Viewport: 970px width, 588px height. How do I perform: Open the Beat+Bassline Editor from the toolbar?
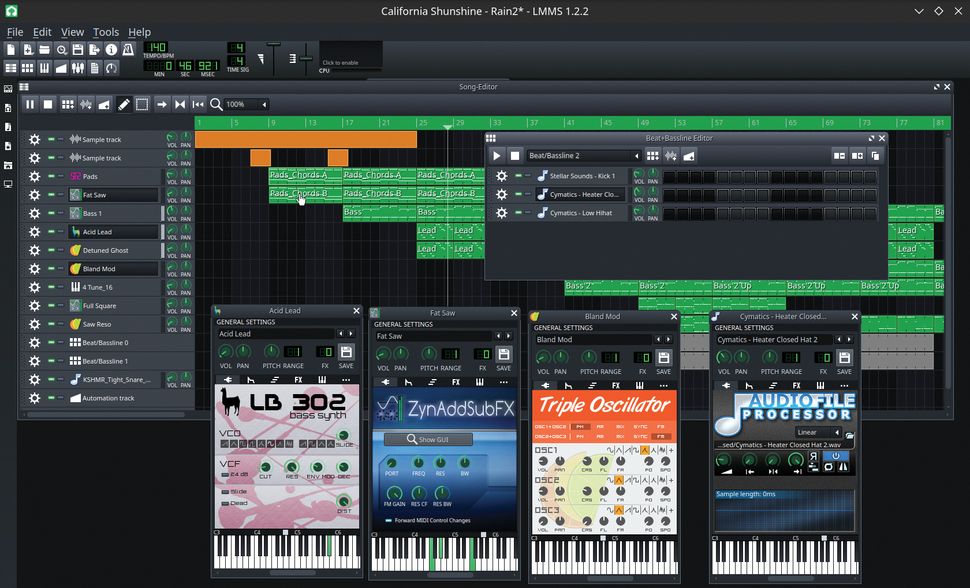tap(26, 67)
